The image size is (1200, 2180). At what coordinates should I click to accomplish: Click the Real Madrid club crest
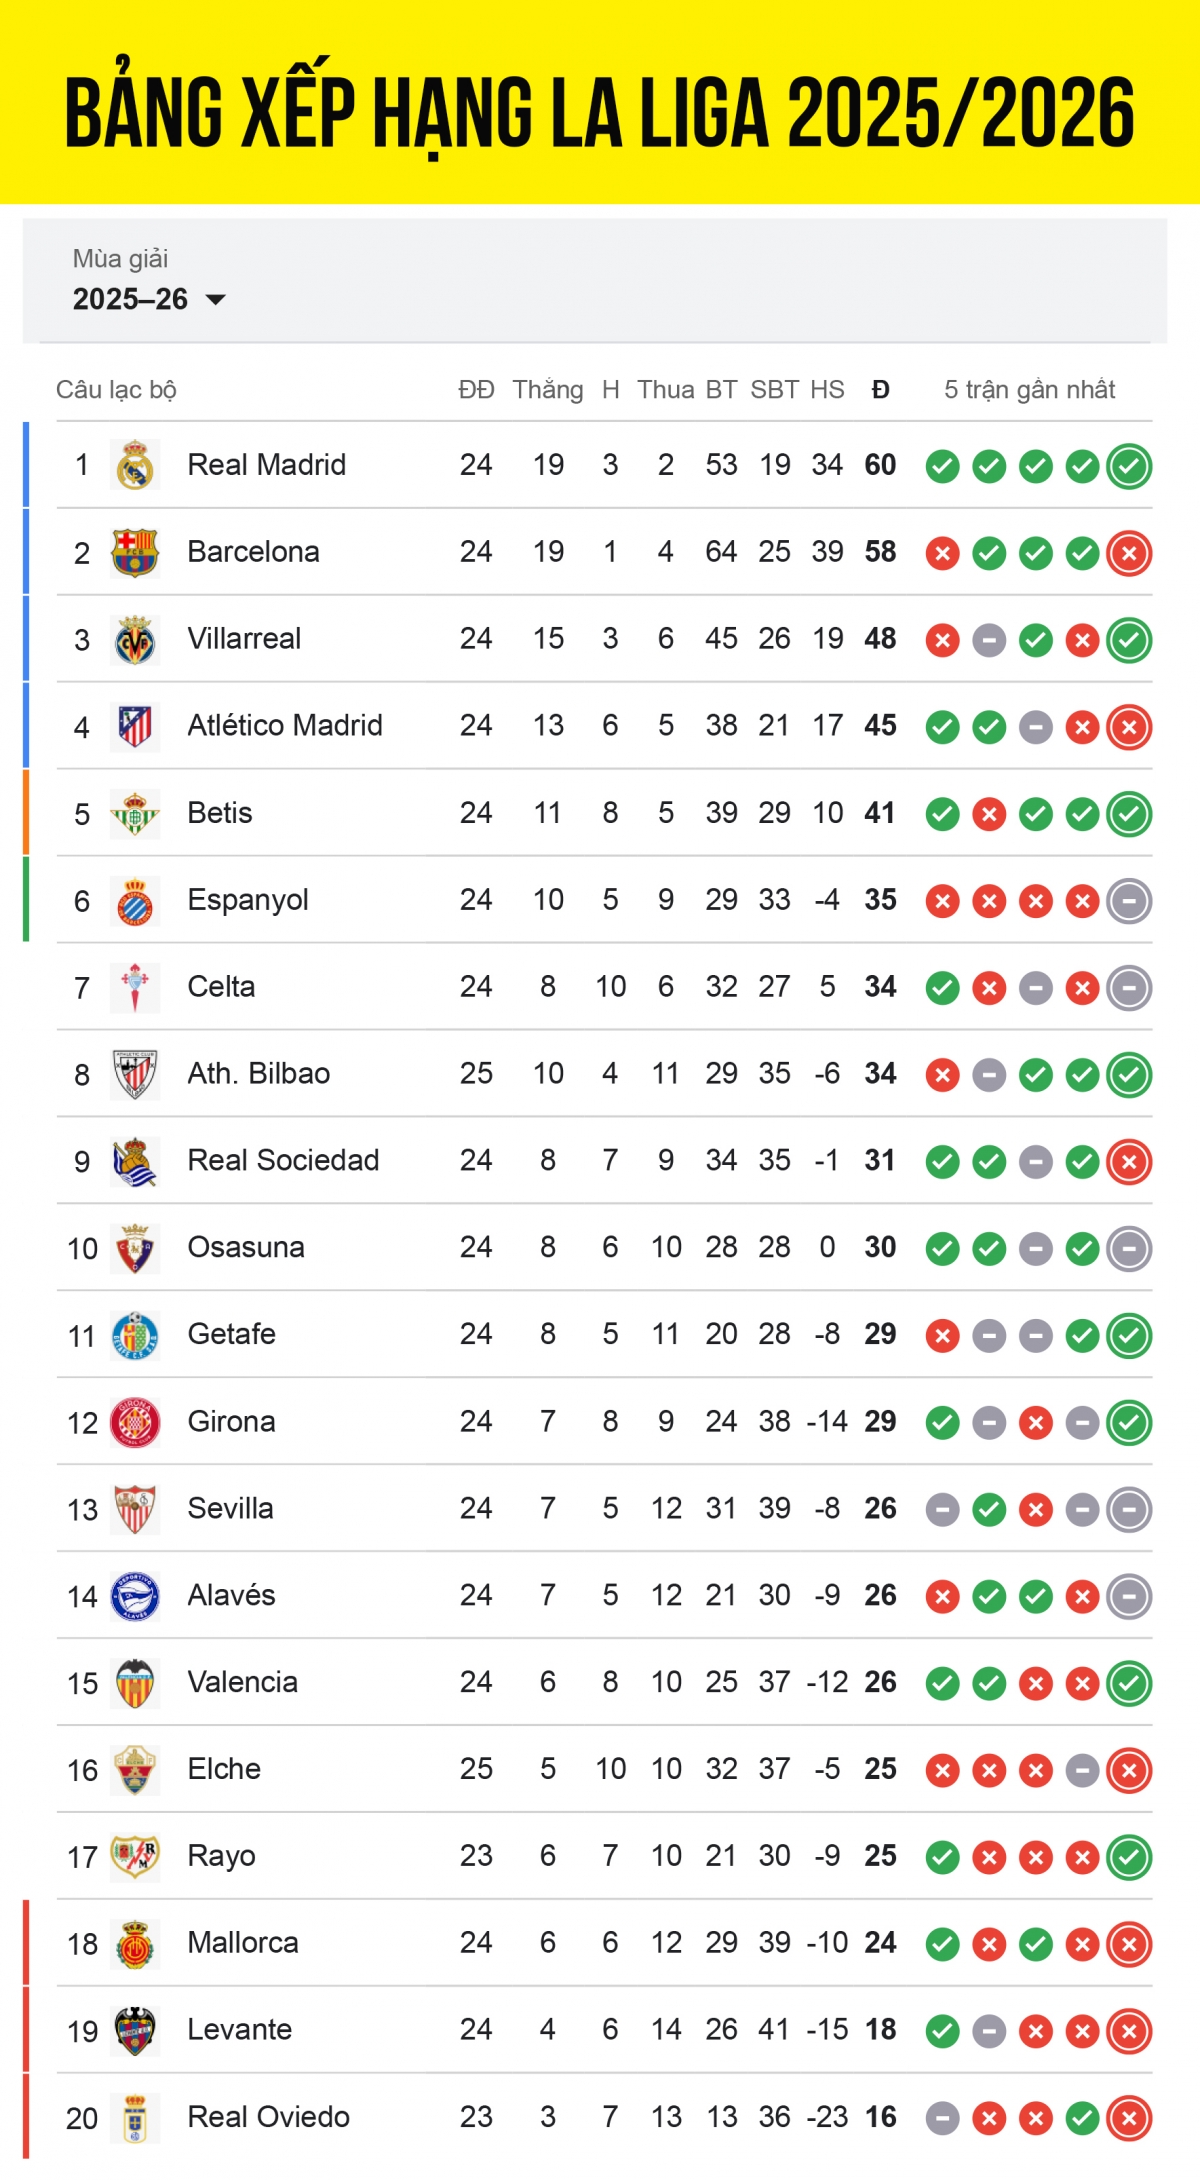[135, 465]
